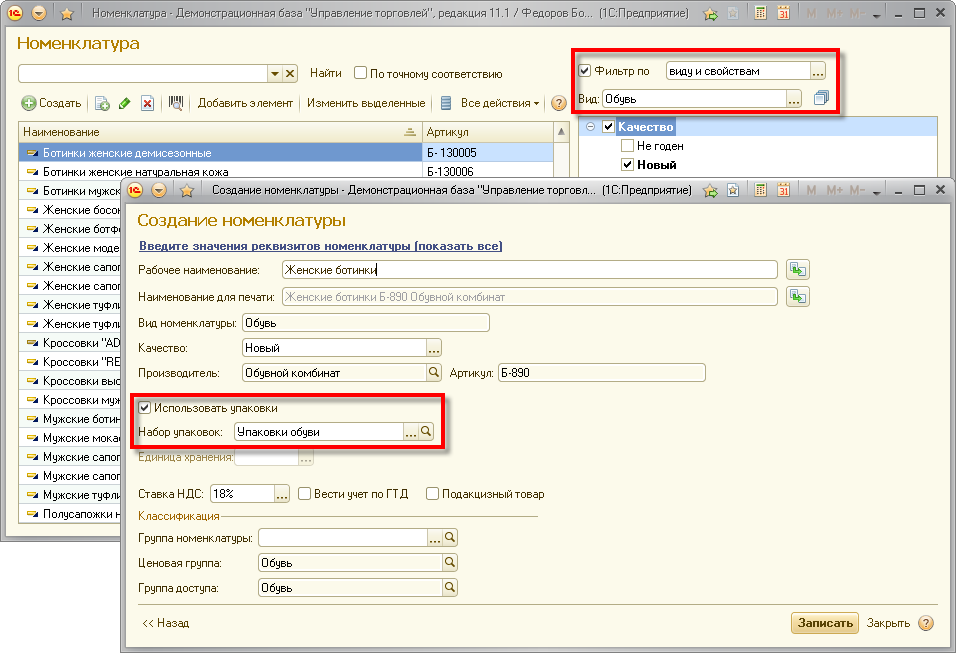Viewport: 956px width, 653px height.
Task: Open the round orange menu button in the Создание номенклатуры title bar
Action: pos(159,190)
